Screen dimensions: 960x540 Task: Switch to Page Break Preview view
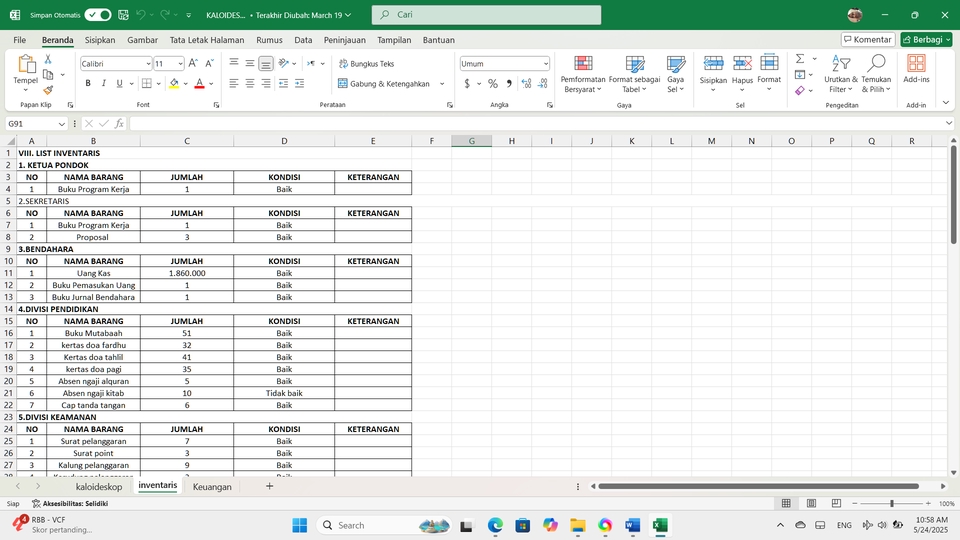[x=836, y=503]
